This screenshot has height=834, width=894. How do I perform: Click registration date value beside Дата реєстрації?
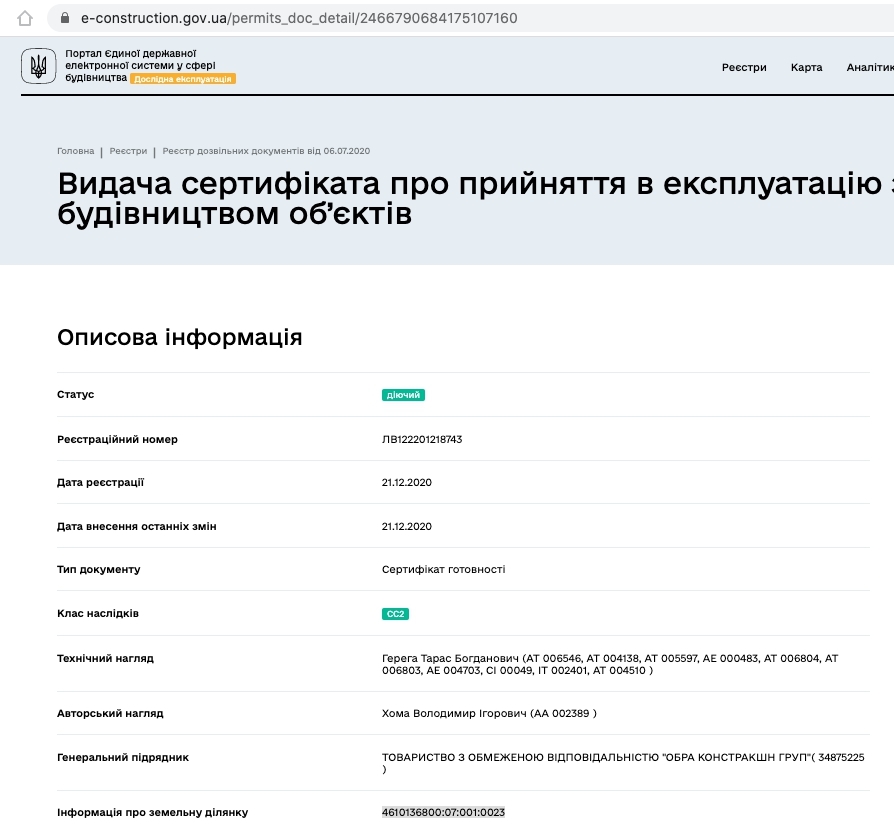pos(407,482)
